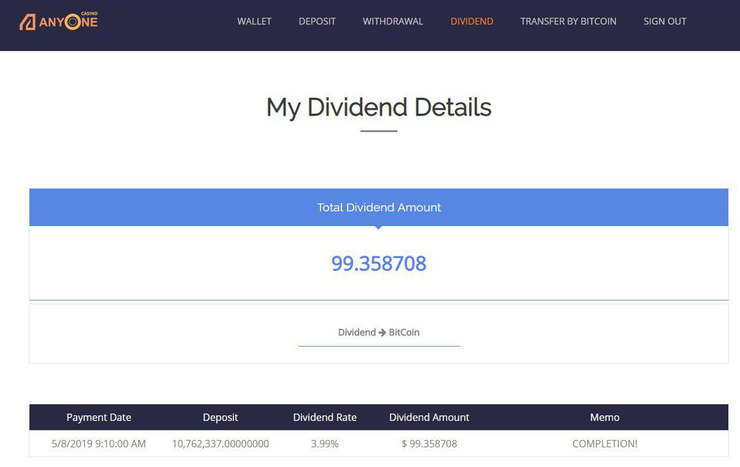Click the Deposit column header

click(x=220, y=417)
